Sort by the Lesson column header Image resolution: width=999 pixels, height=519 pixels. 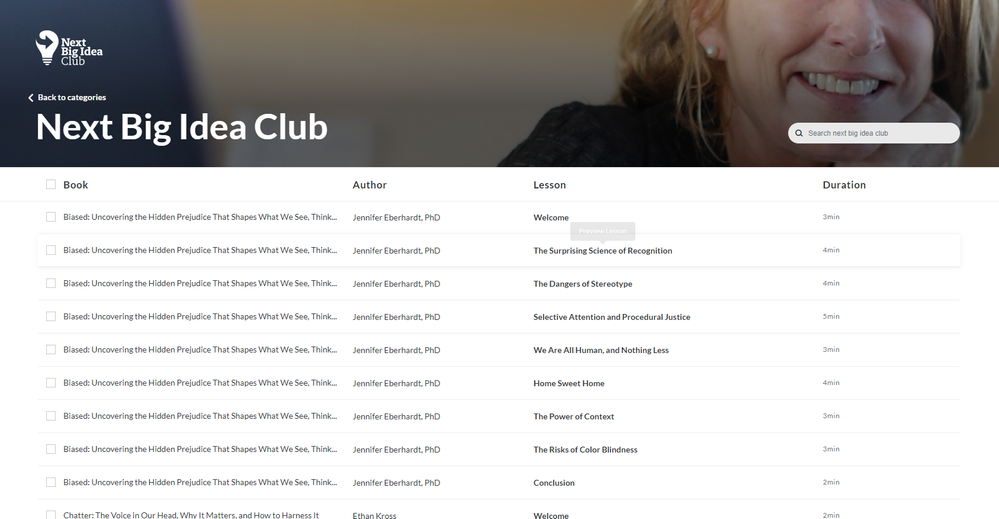[x=549, y=185]
